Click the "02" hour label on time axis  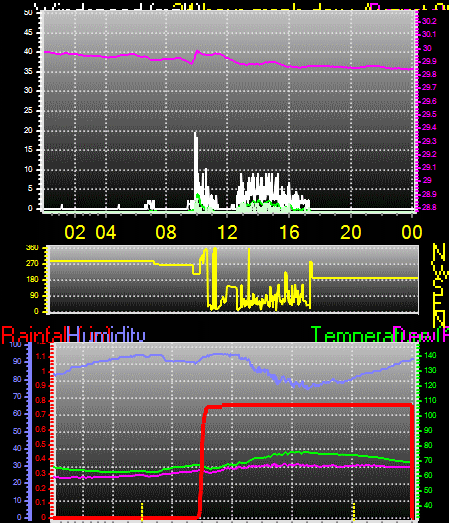(75, 232)
